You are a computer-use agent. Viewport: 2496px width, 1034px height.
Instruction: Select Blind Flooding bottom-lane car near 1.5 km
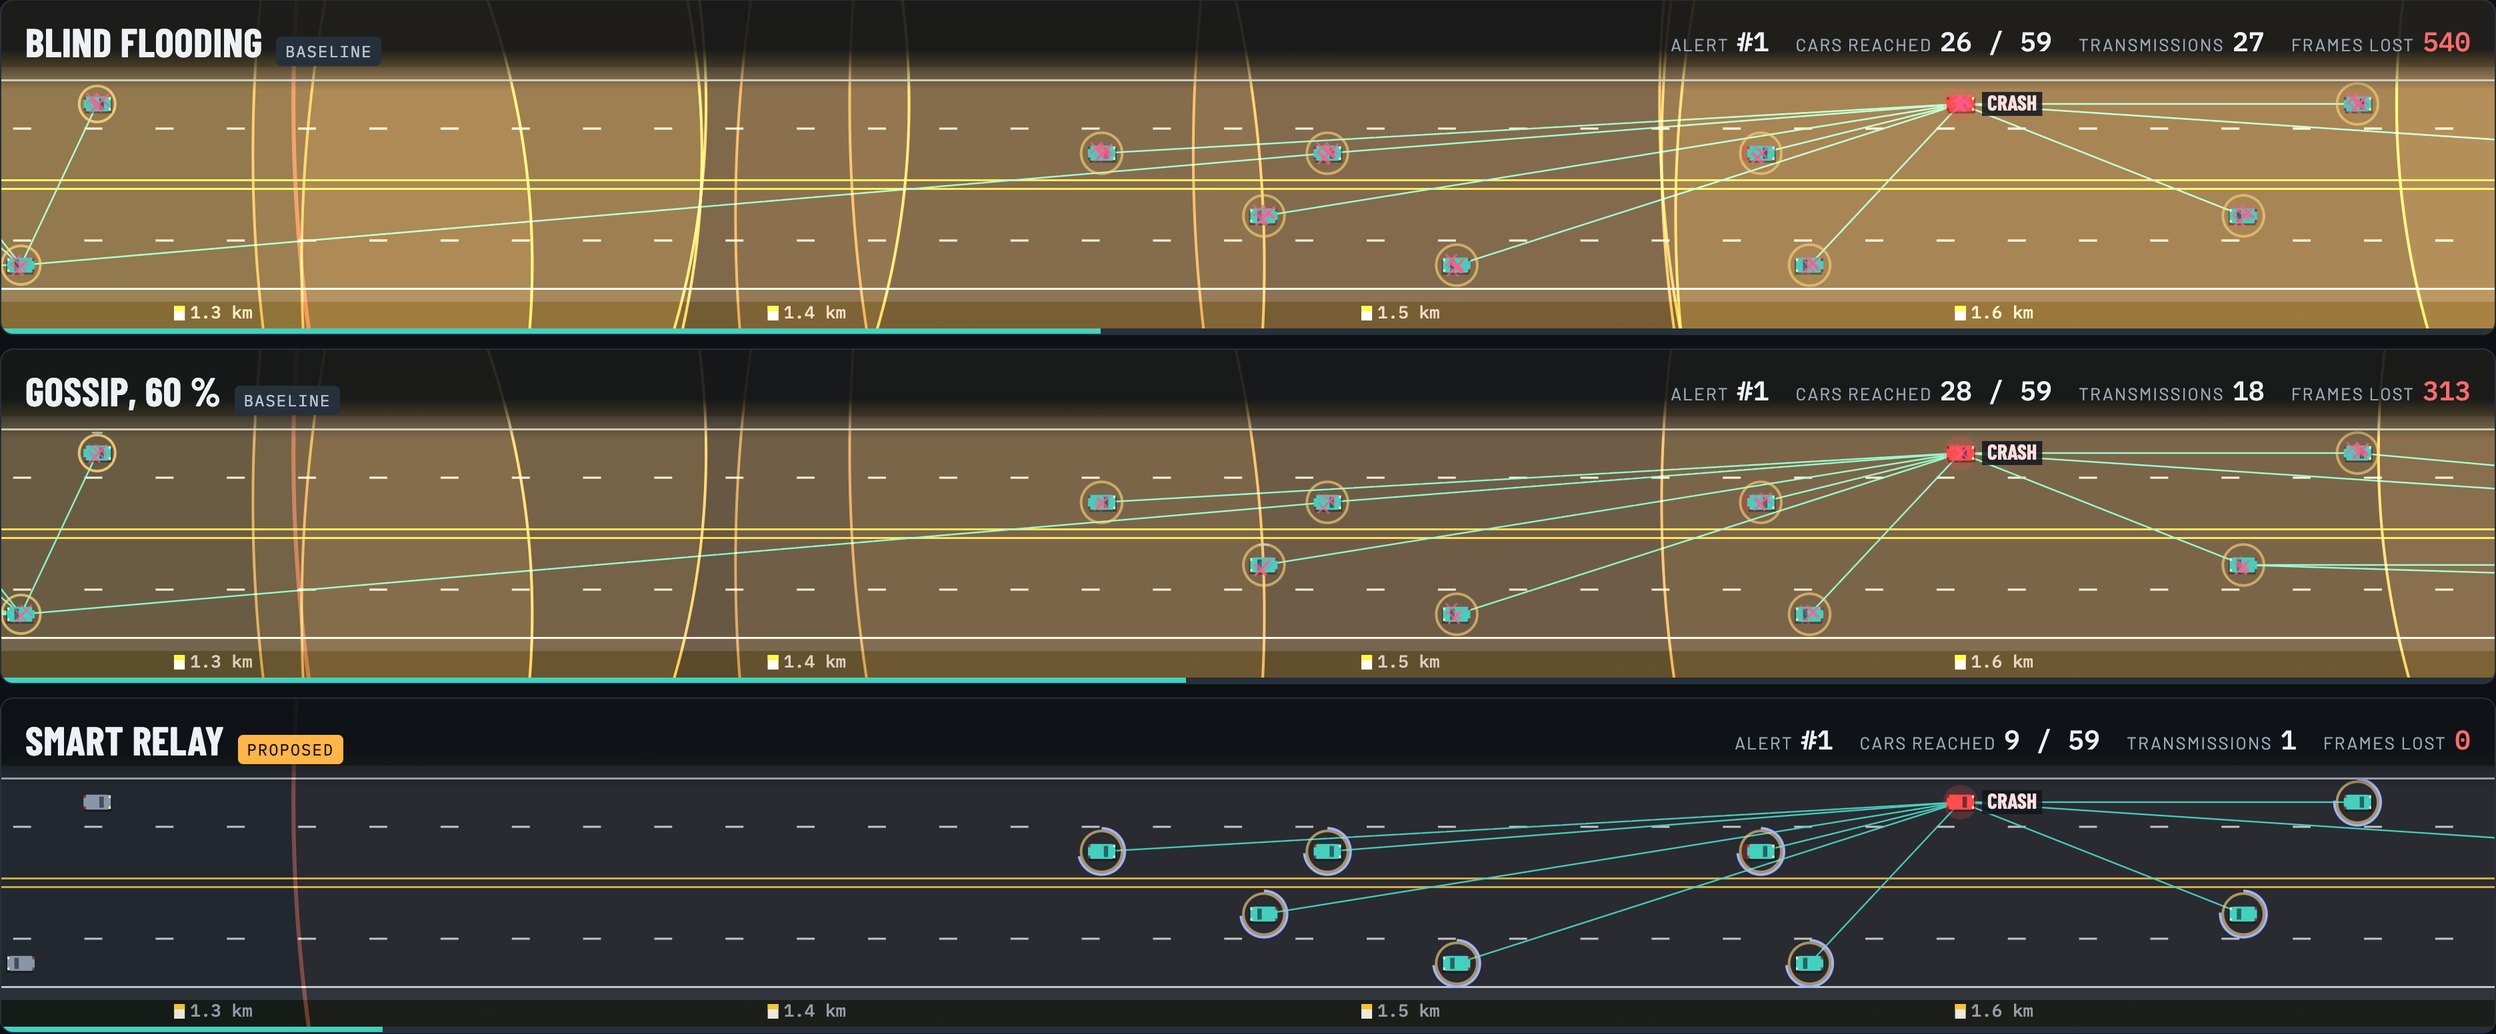1456,265
